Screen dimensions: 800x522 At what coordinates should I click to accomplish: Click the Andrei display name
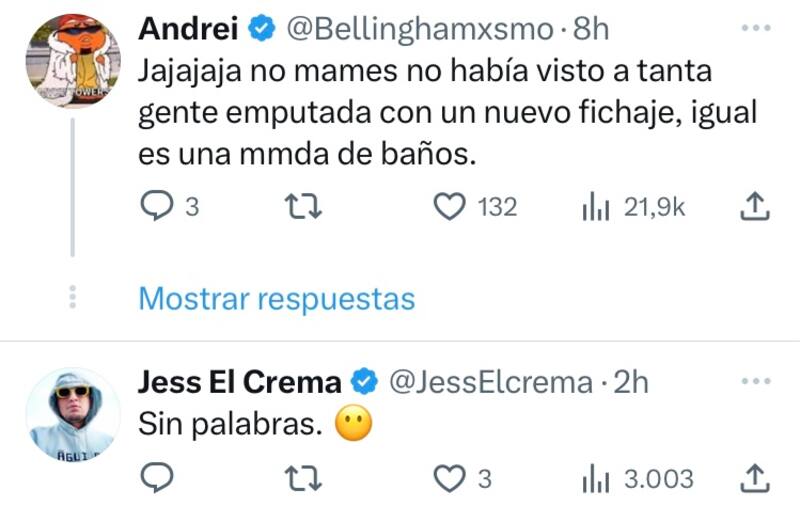(188, 30)
